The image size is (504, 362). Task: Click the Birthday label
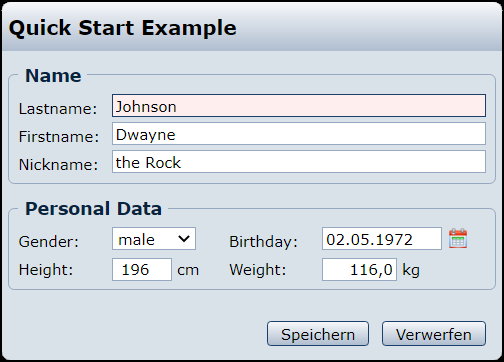click(x=263, y=242)
